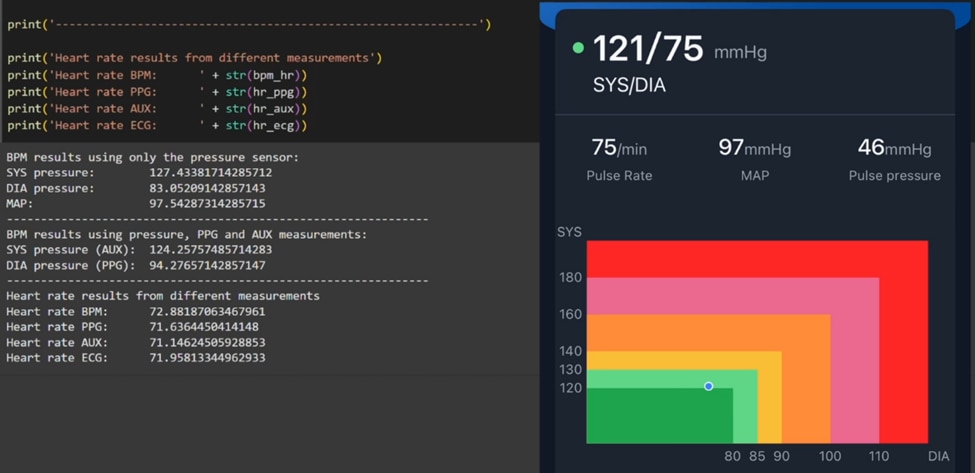
Task: Select the 46 mmHg Pulse pressure value
Action: [894, 149]
